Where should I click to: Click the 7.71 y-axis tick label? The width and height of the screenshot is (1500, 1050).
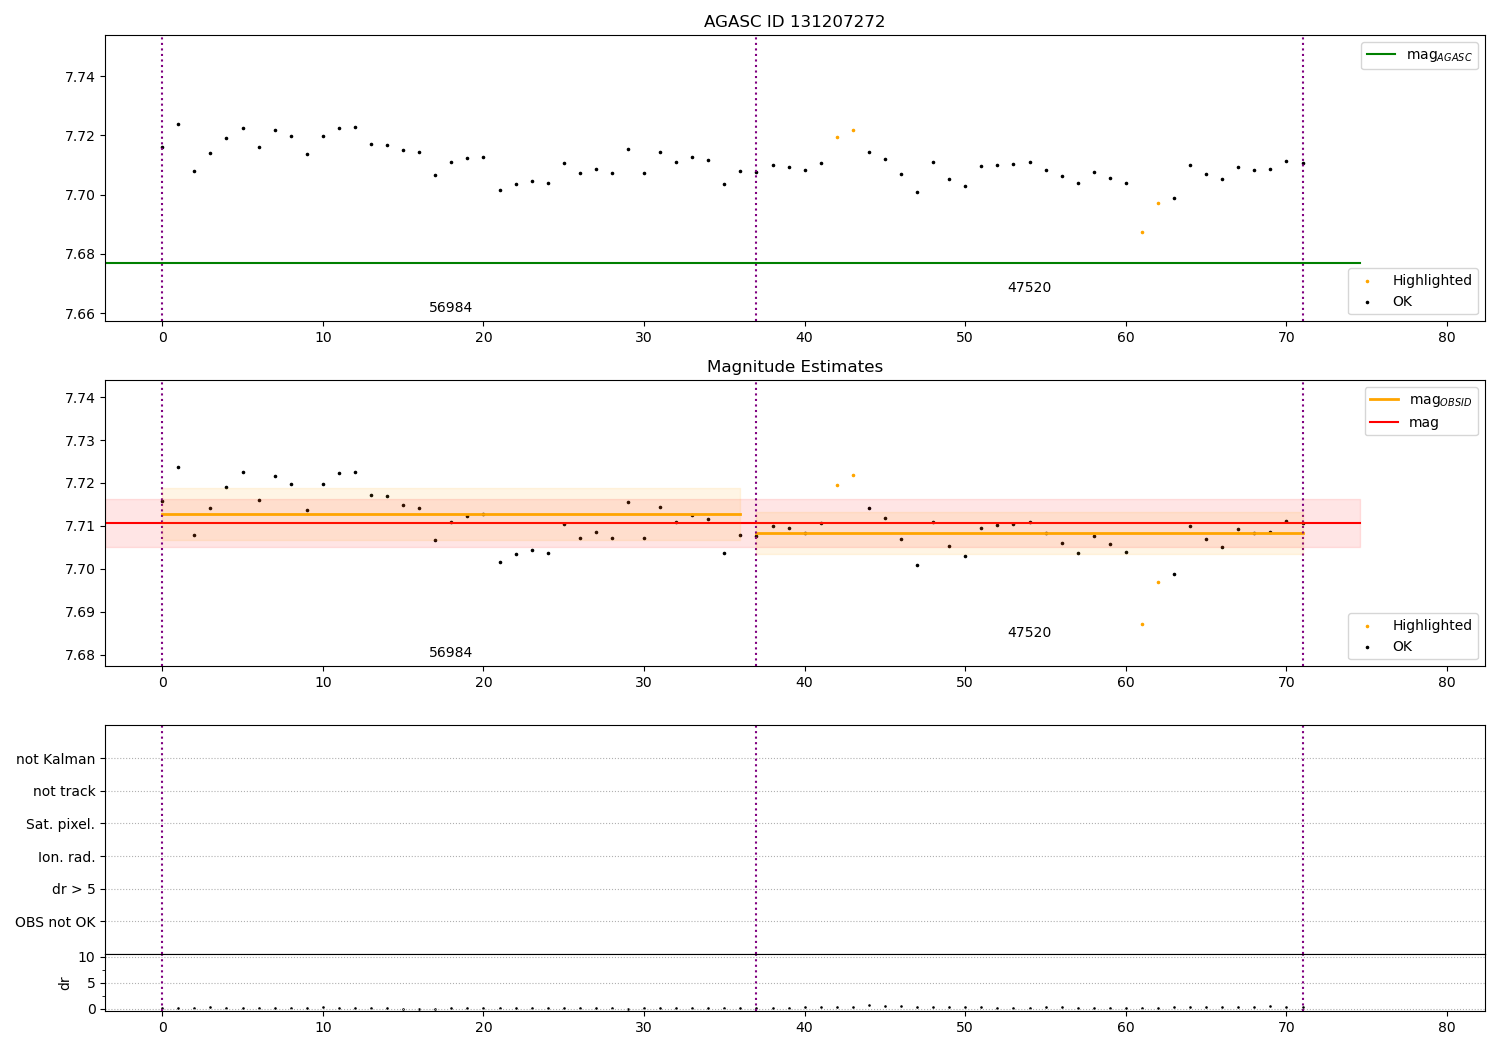point(80,527)
